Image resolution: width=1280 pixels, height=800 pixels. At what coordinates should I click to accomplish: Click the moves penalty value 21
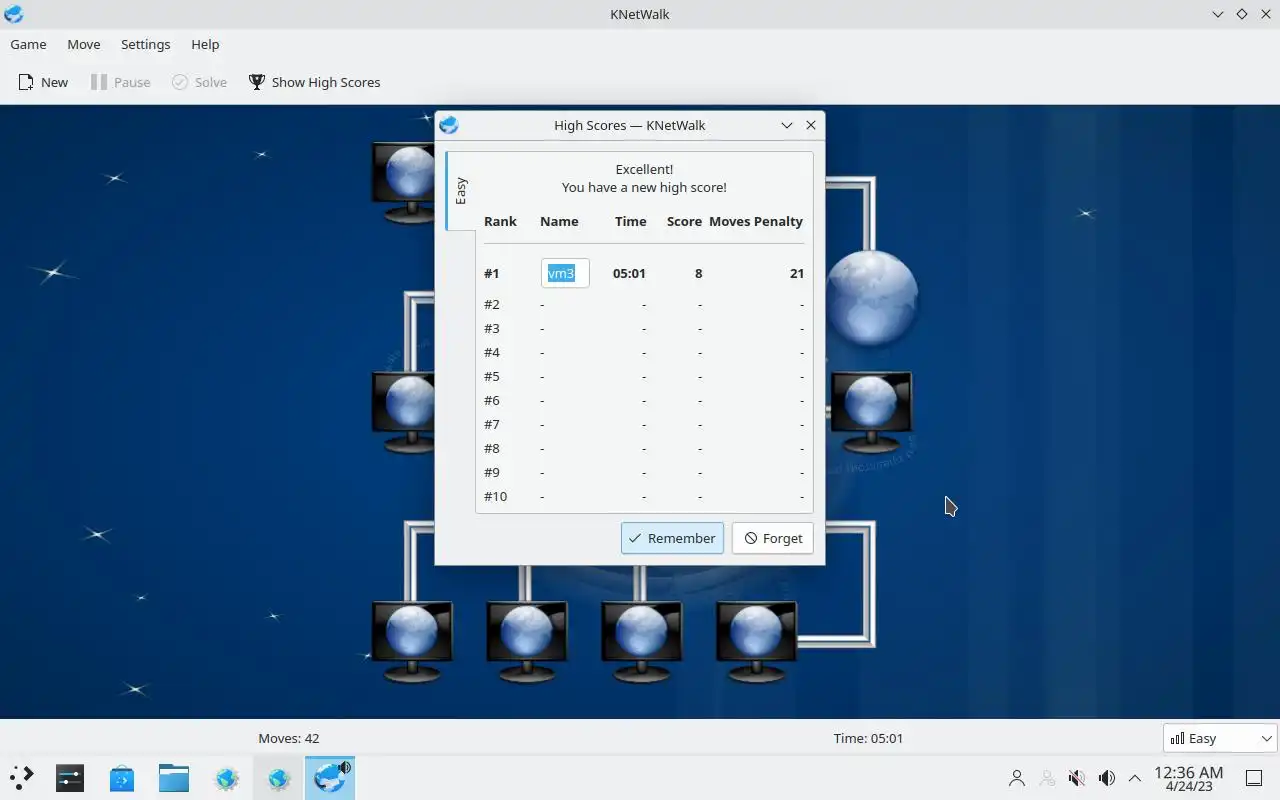tap(796, 273)
